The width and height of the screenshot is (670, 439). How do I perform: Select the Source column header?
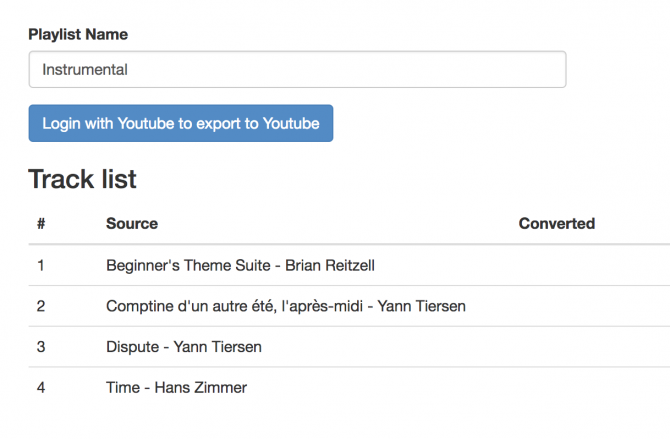click(132, 224)
